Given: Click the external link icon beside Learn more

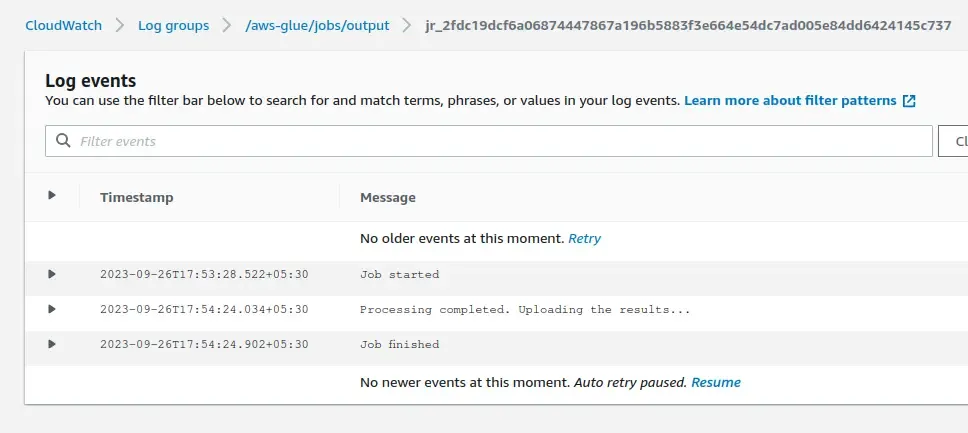Looking at the screenshot, I should click(x=909, y=101).
